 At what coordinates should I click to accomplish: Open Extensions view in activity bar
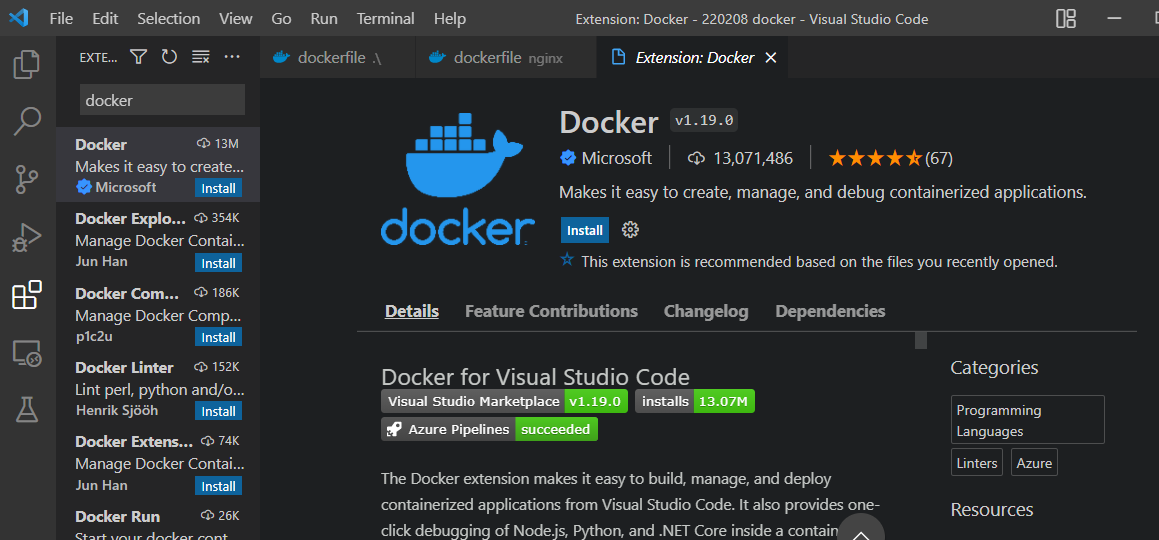pos(27,295)
